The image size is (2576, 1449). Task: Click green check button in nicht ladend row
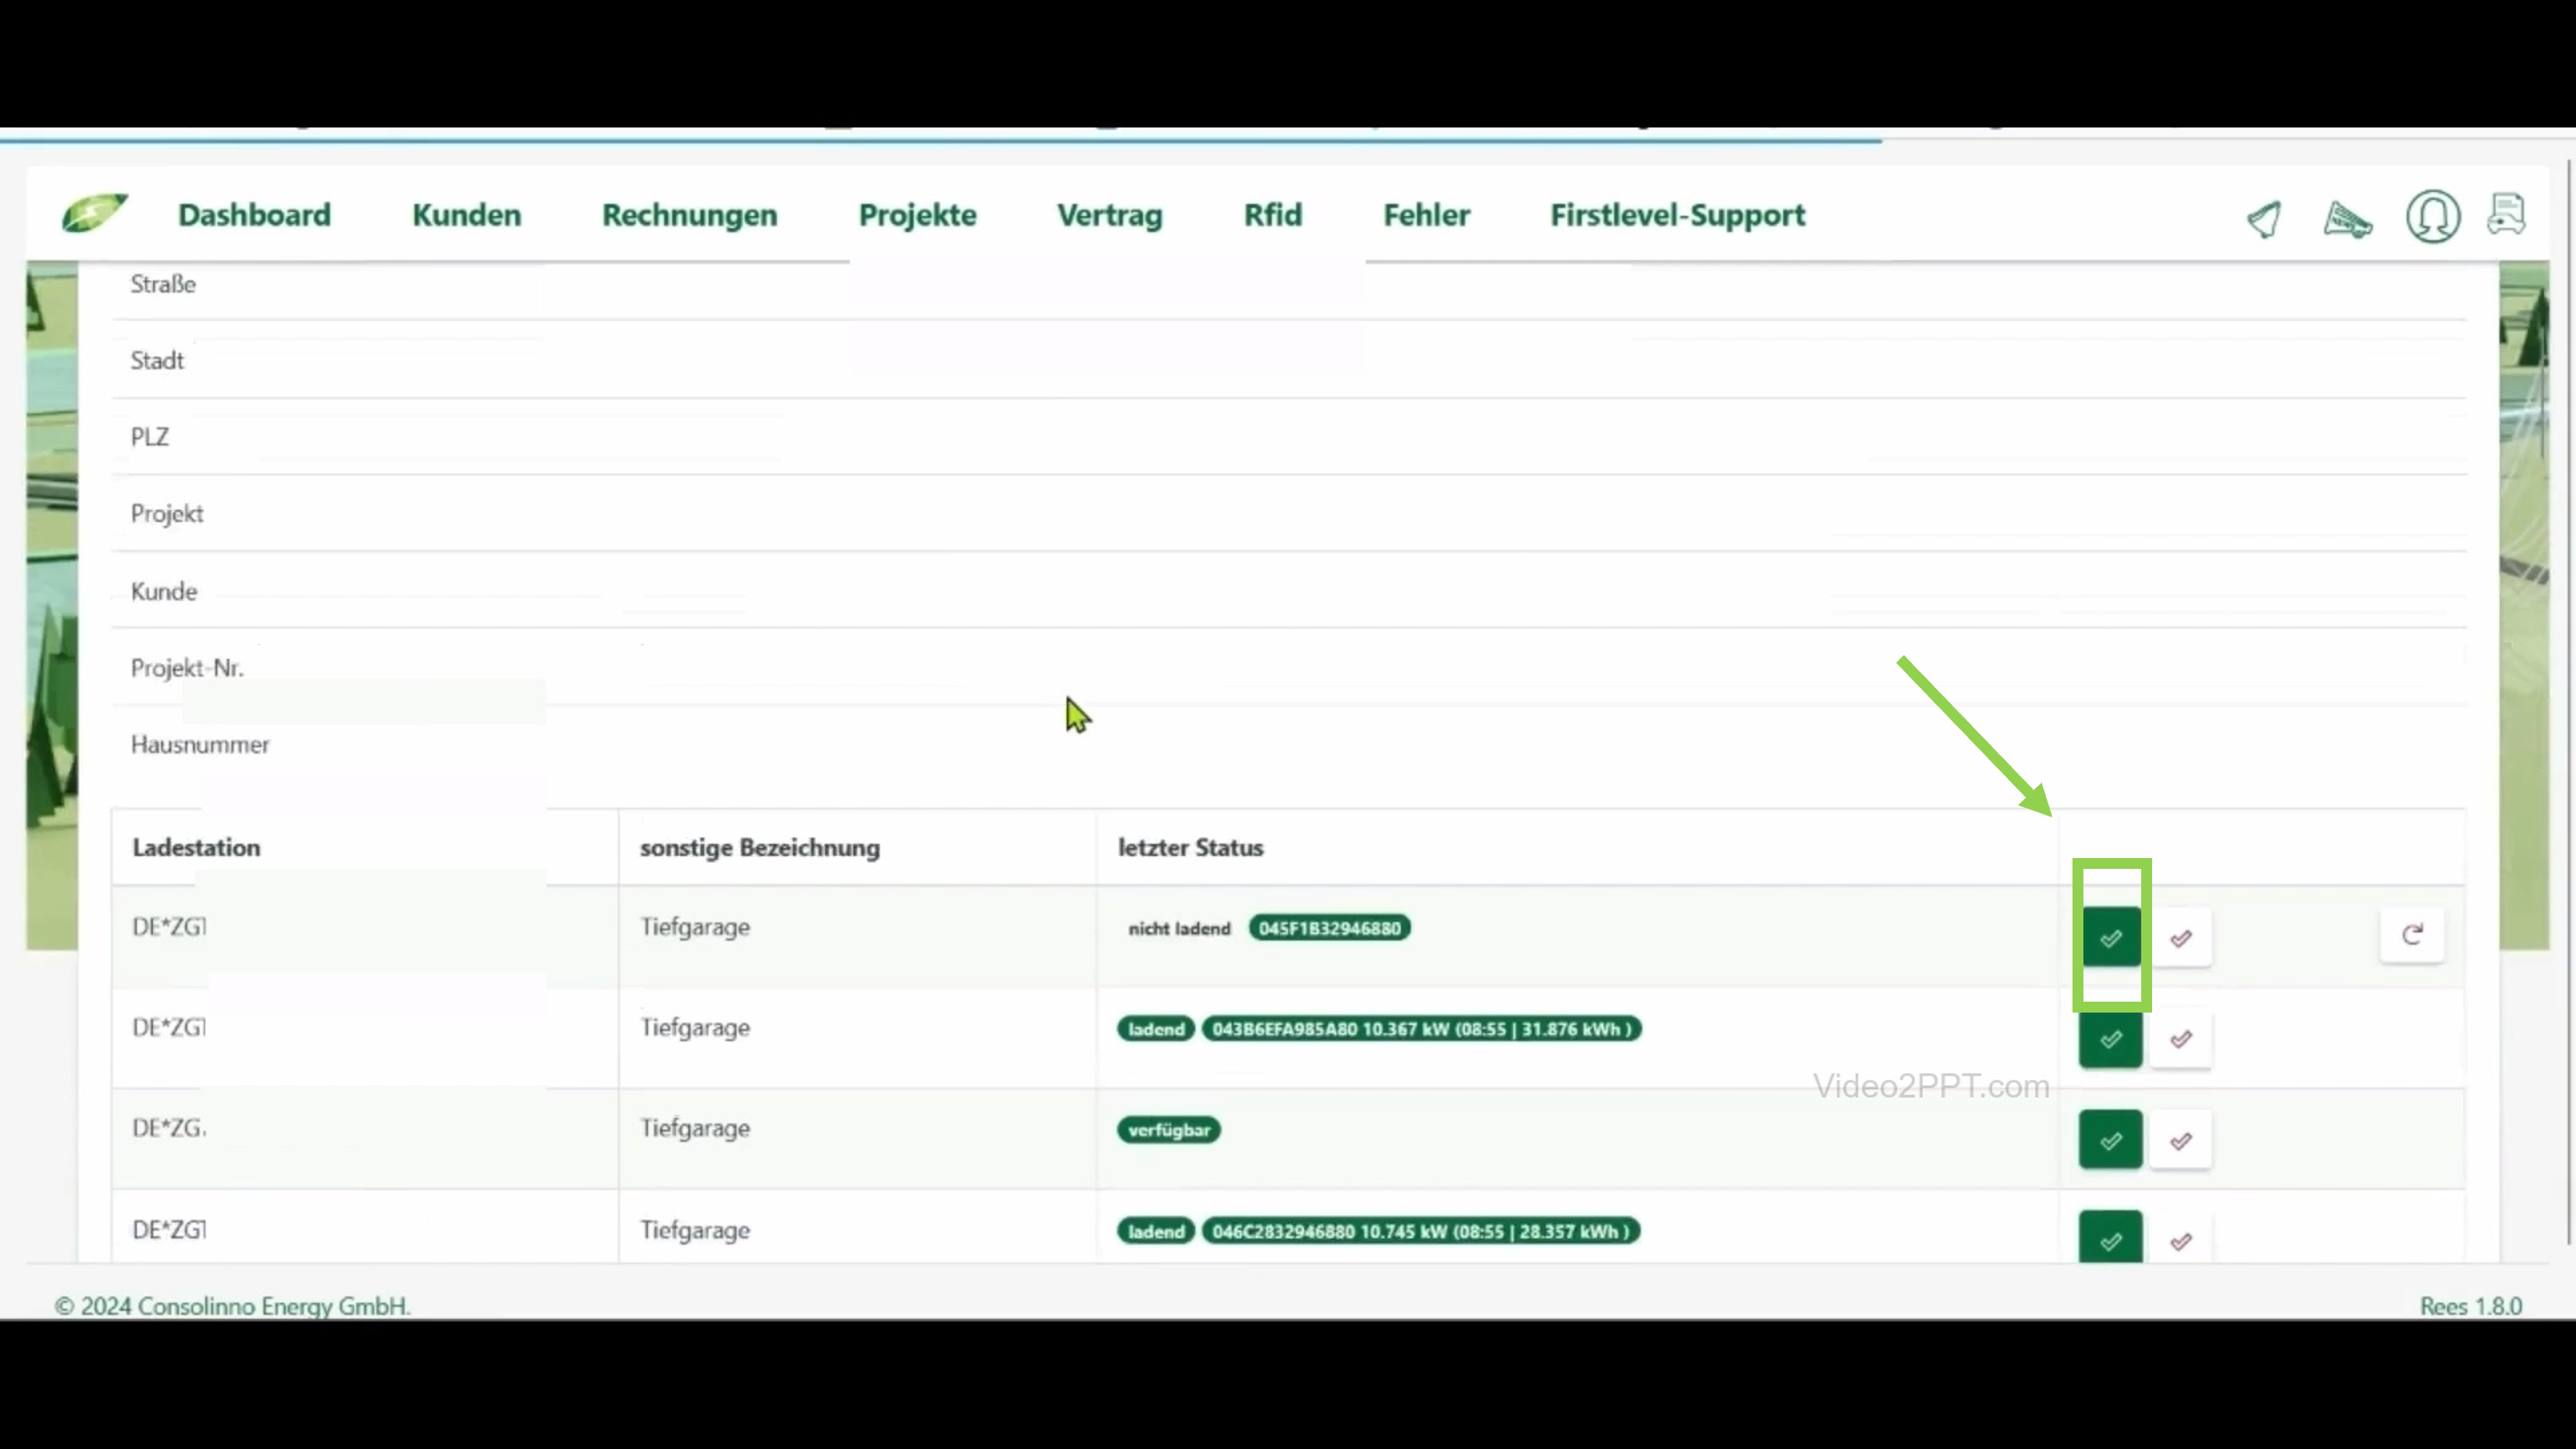[2111, 937]
